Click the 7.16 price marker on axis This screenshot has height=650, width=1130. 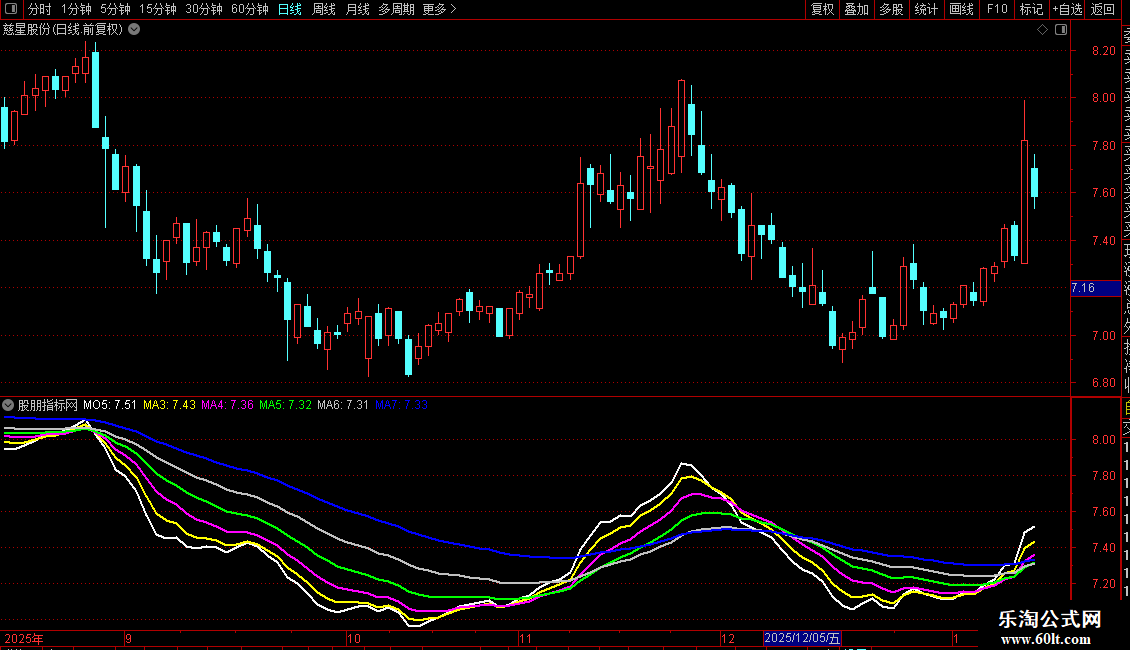1084,288
